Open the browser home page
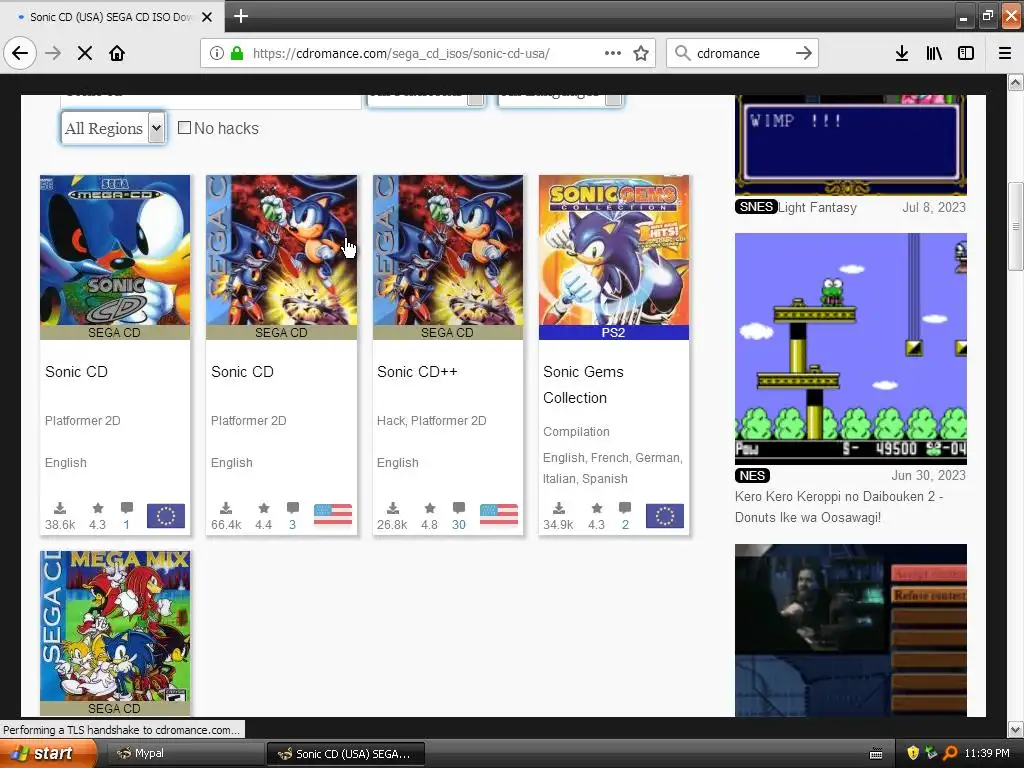Viewport: 1024px width, 768px height. [117, 53]
